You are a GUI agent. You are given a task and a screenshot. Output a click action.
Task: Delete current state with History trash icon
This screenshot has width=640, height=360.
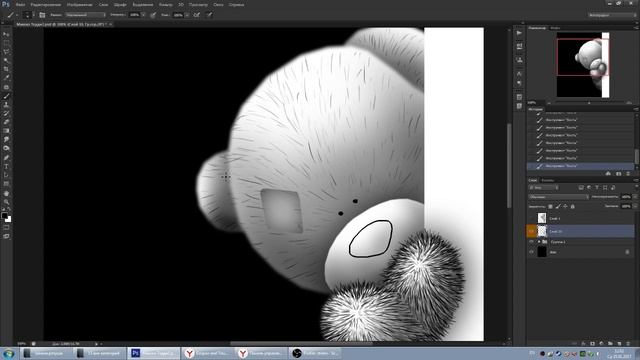tap(628, 174)
